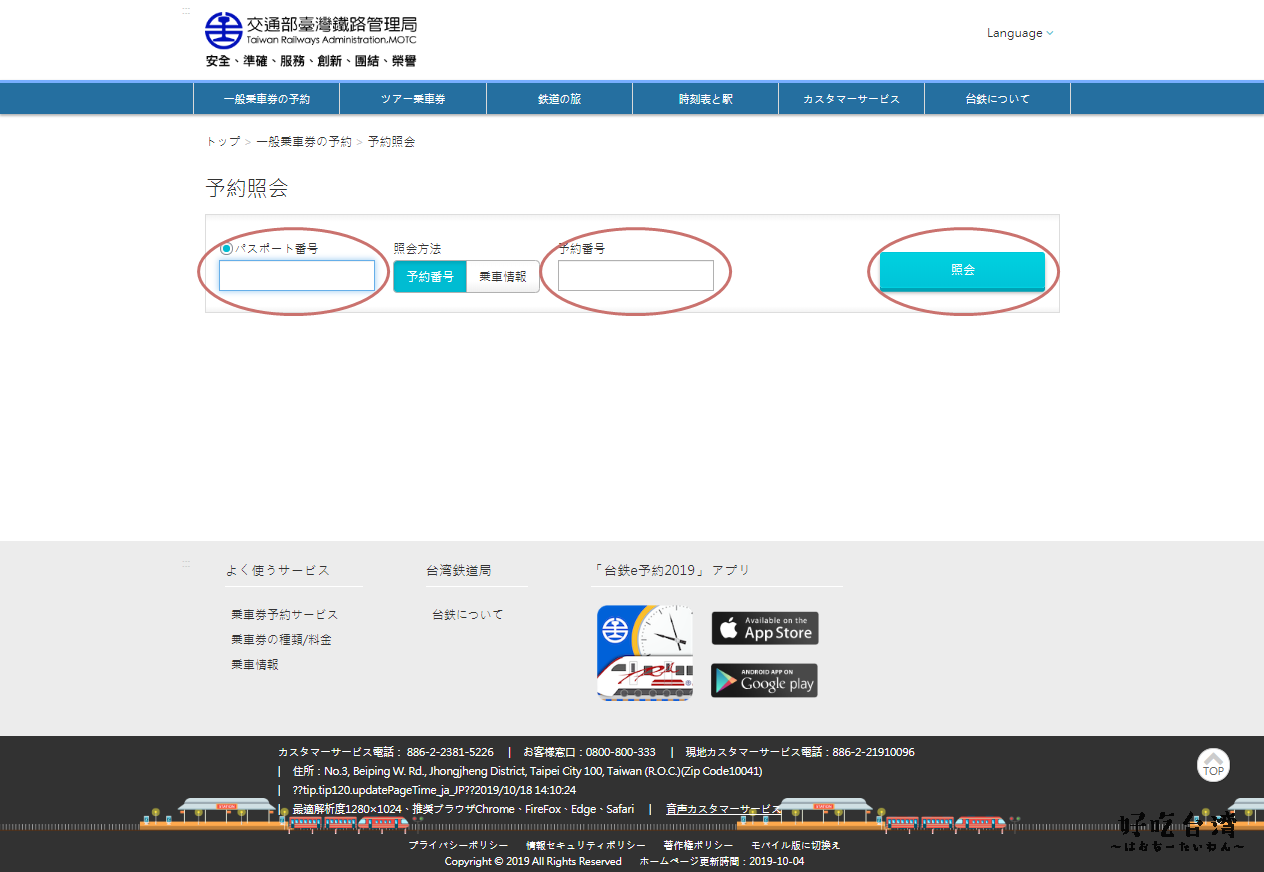Select the パスポート番号 radio button

226,249
